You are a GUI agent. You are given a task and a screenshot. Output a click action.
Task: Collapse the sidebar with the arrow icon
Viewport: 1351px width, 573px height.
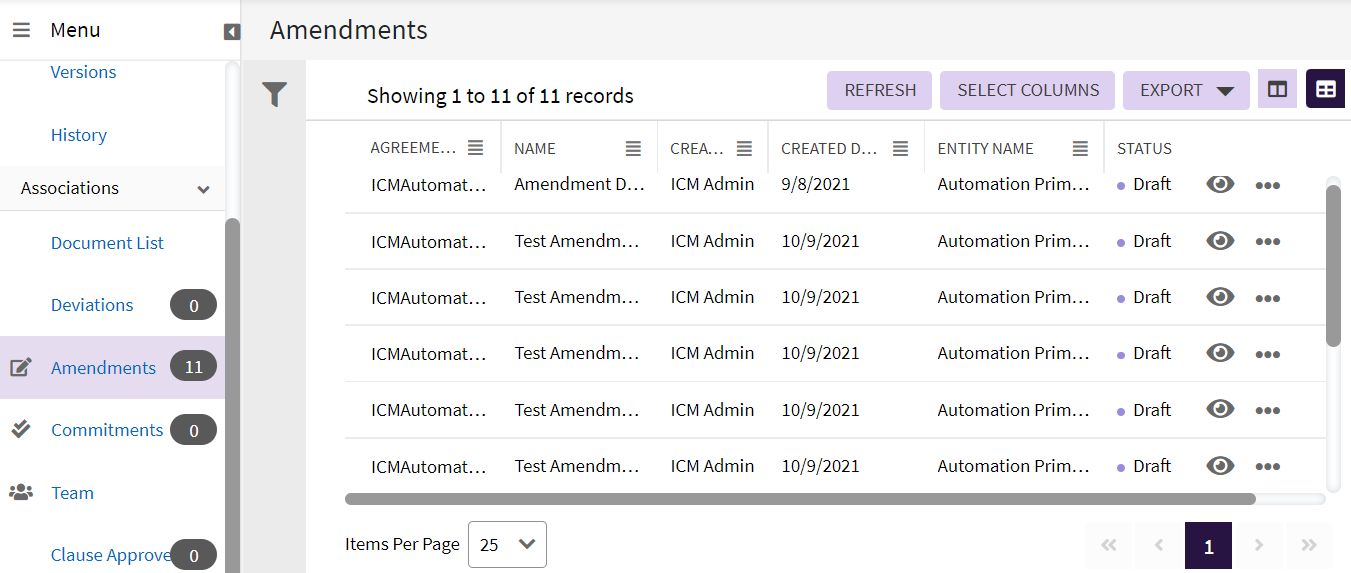click(232, 32)
